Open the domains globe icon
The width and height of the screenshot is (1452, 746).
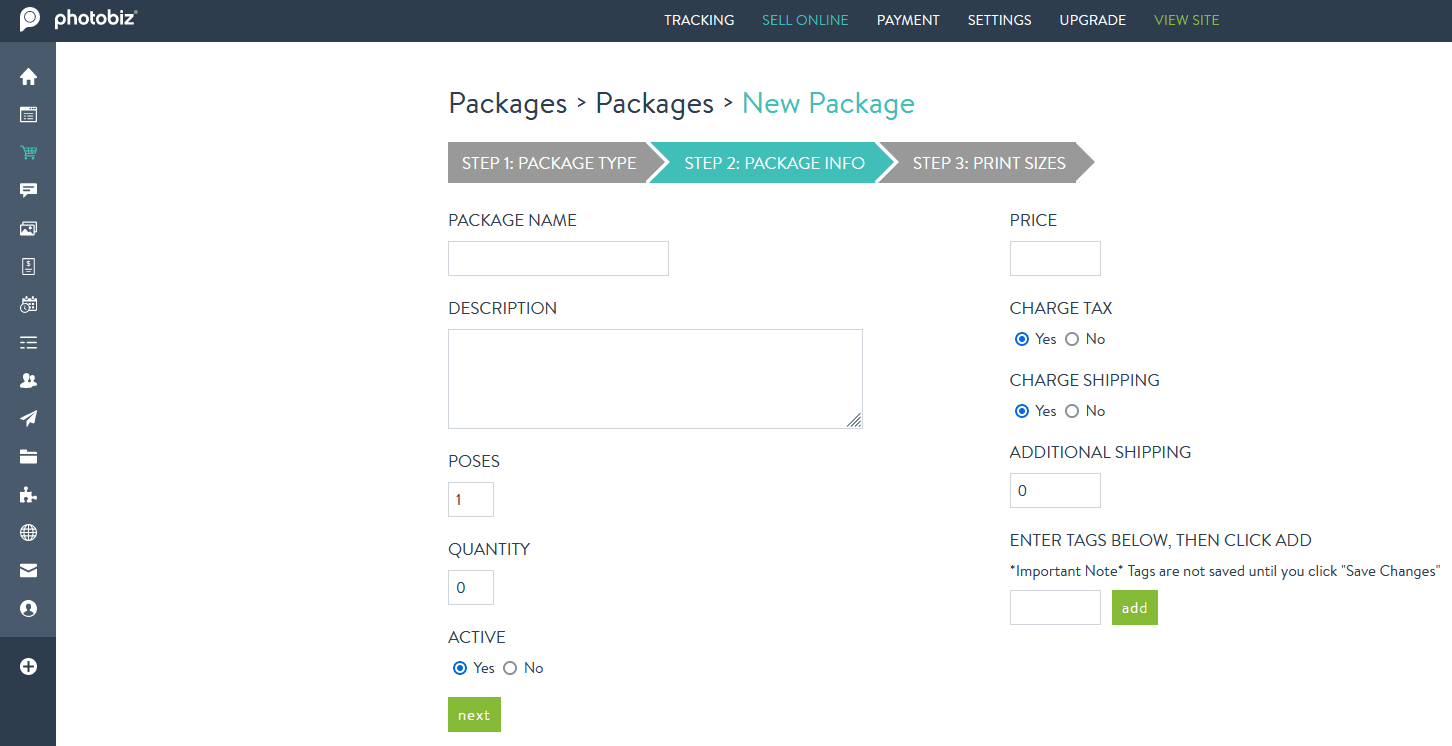click(28, 532)
